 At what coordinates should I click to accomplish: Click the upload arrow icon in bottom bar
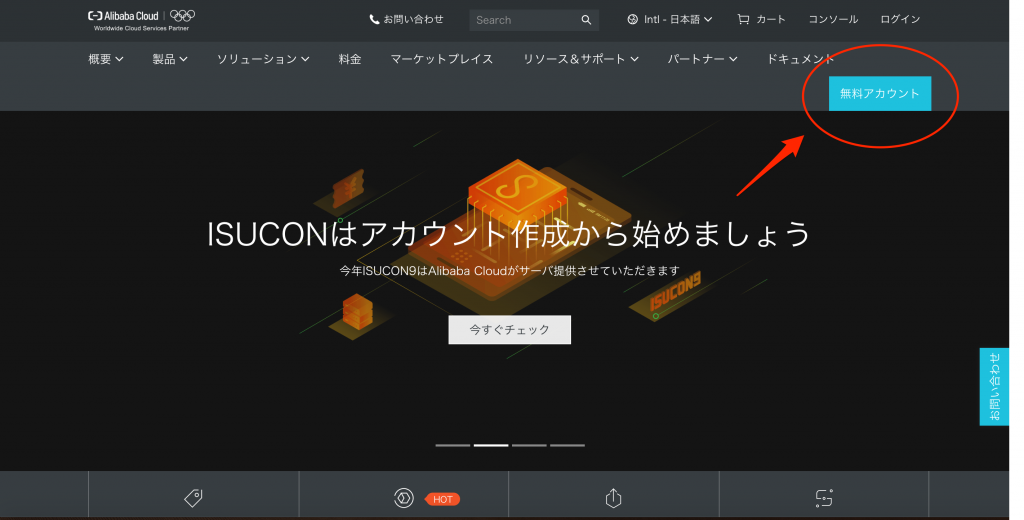click(613, 498)
